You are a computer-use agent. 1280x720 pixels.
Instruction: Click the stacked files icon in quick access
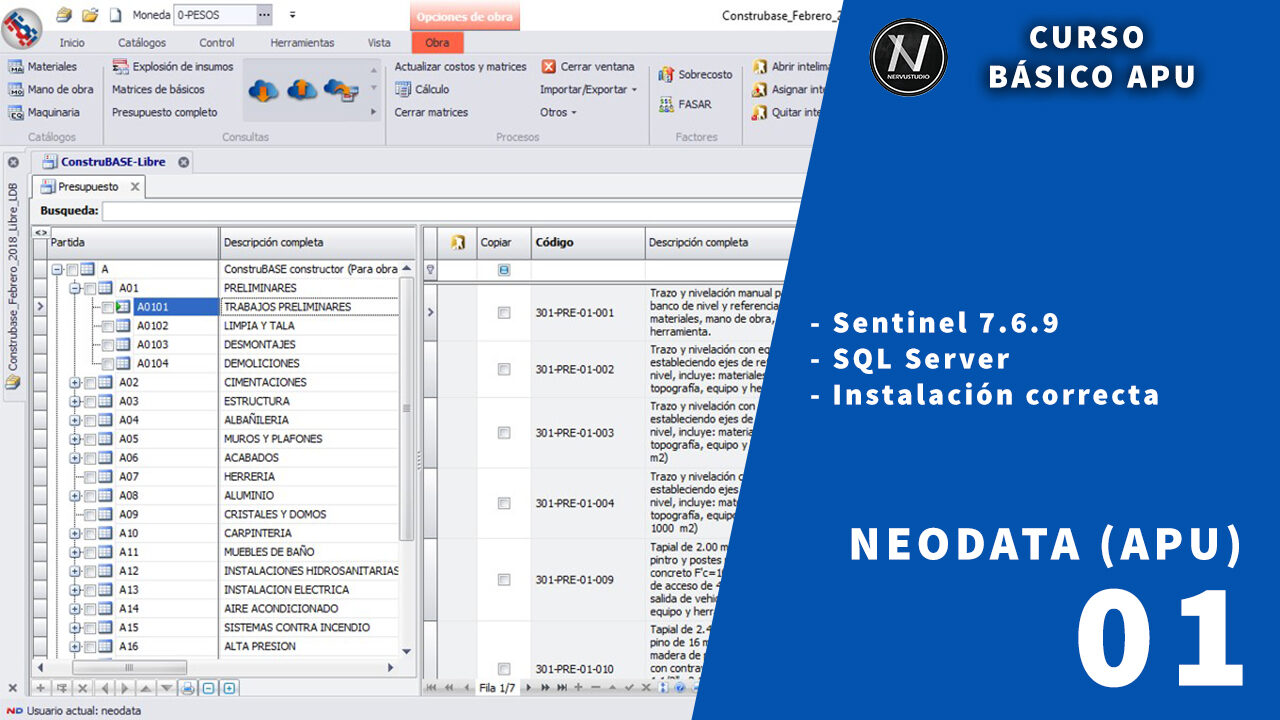pyautogui.click(x=64, y=15)
